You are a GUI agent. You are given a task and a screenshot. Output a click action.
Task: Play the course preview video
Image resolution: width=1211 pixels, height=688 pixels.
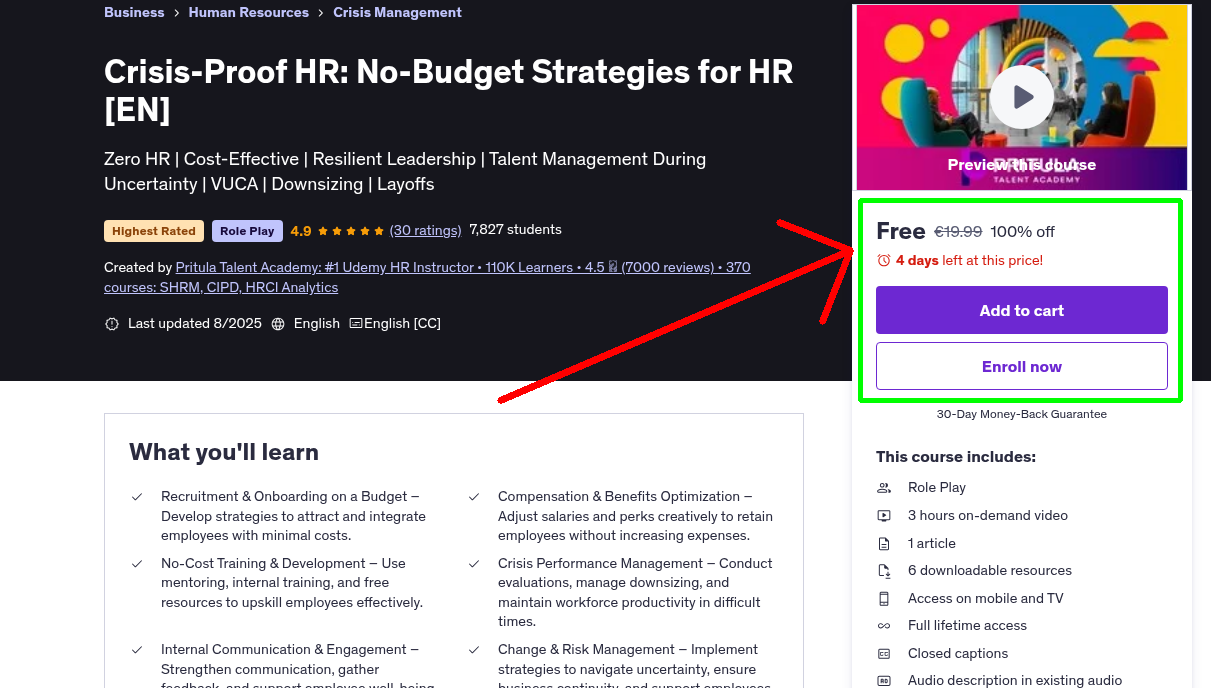1021,97
